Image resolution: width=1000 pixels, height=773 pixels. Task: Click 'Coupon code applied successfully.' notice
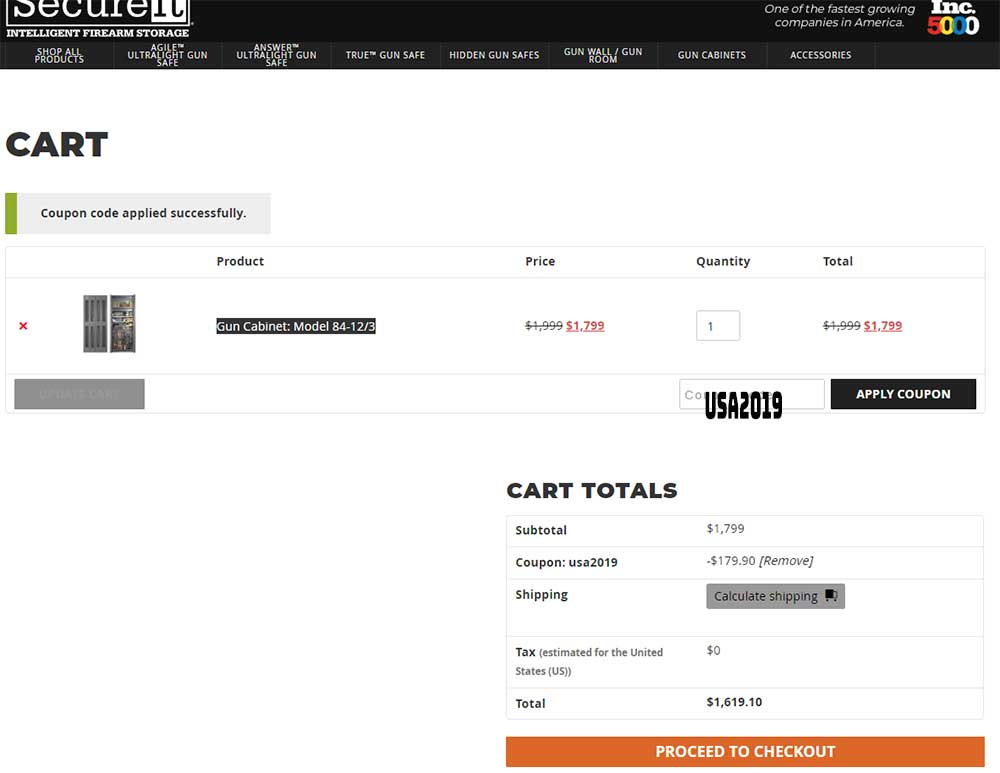coord(138,213)
